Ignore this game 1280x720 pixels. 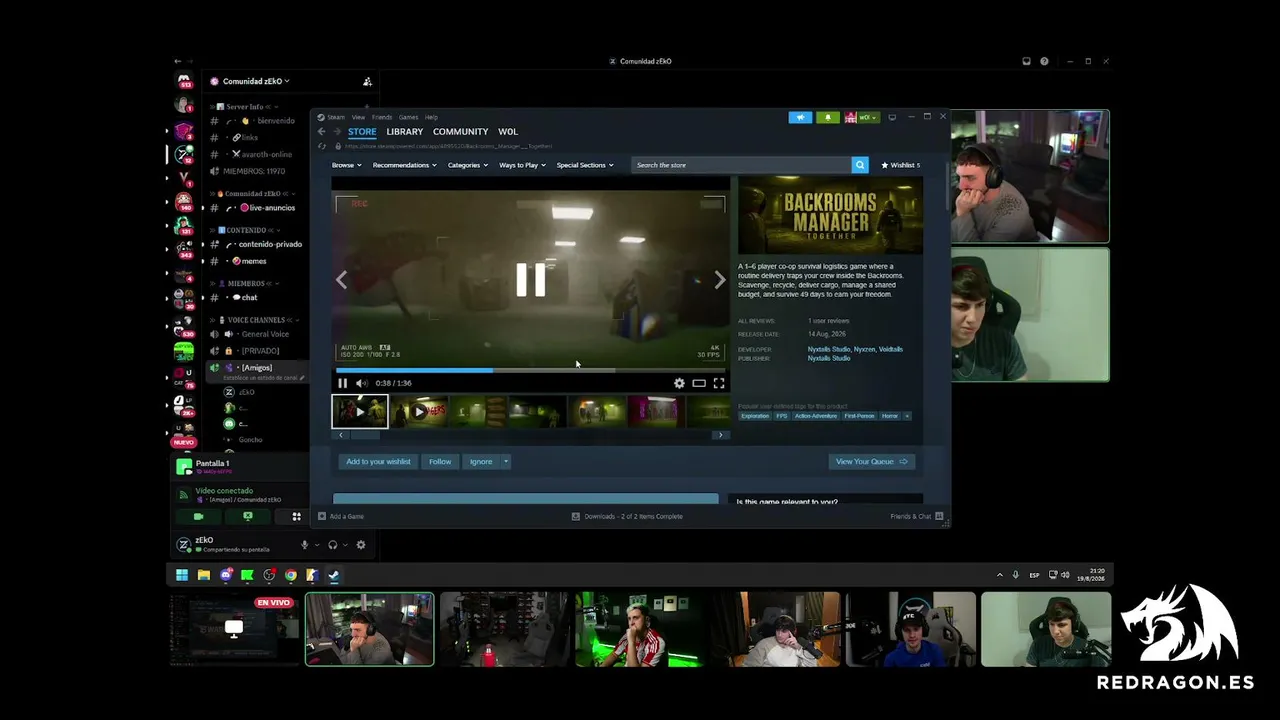coord(481,462)
